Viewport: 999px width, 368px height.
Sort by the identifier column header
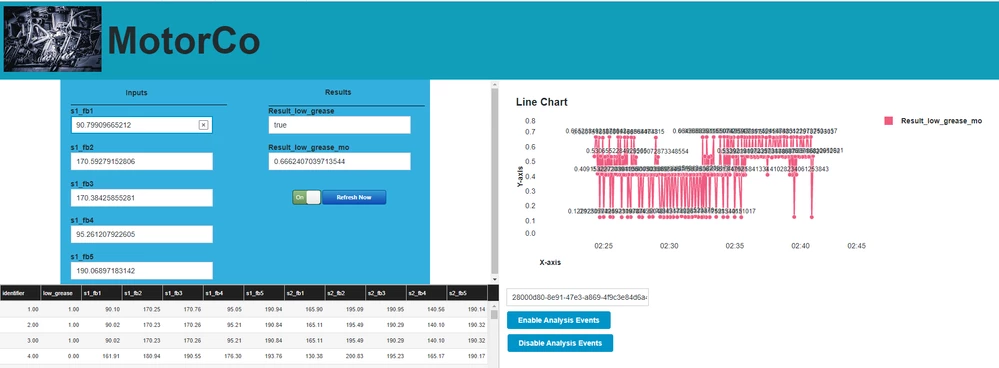click(x=19, y=293)
